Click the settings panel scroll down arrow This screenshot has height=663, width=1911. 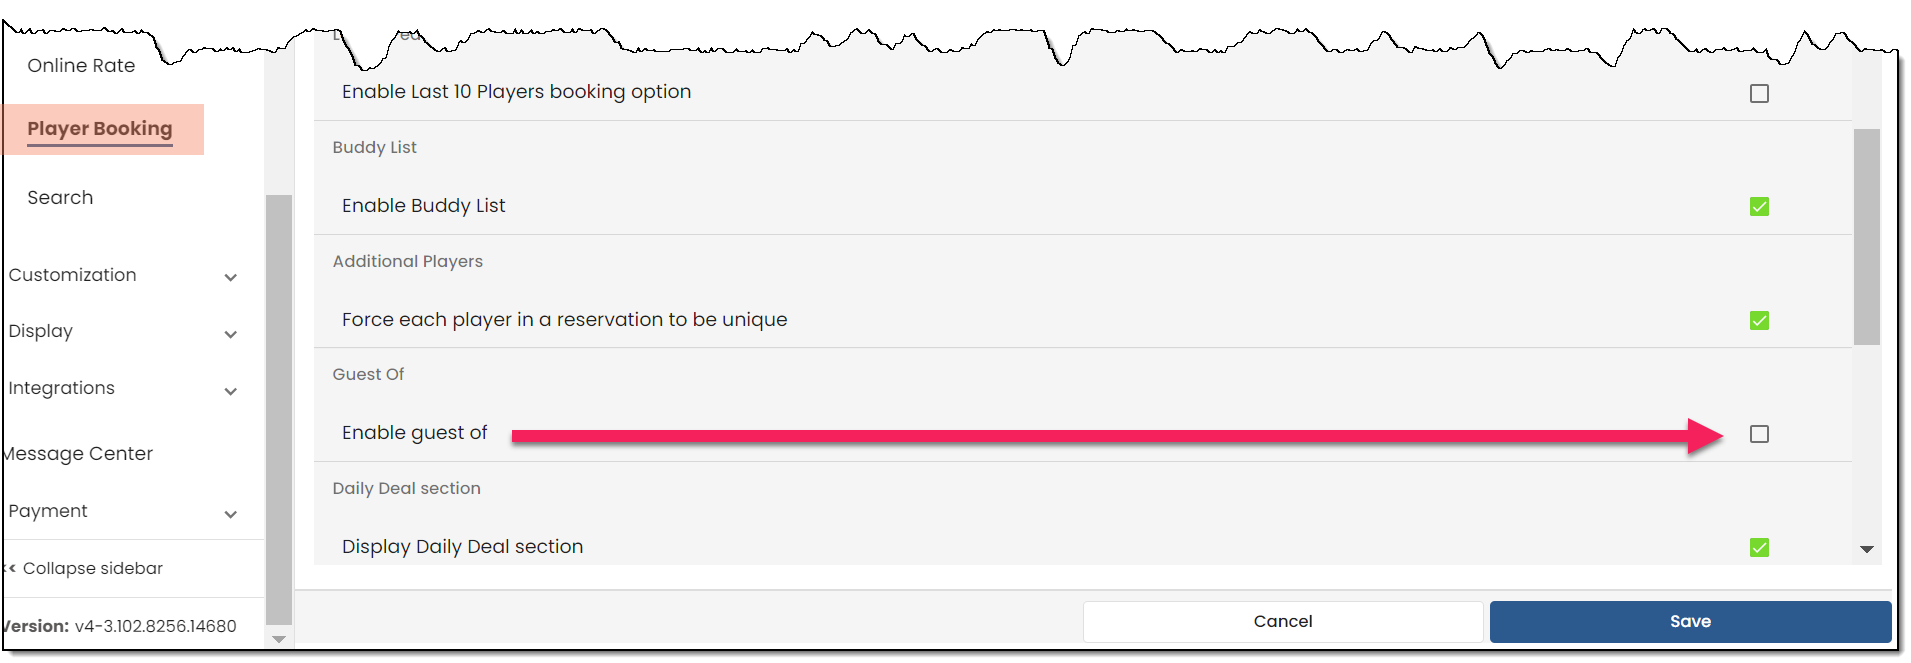(x=1866, y=549)
